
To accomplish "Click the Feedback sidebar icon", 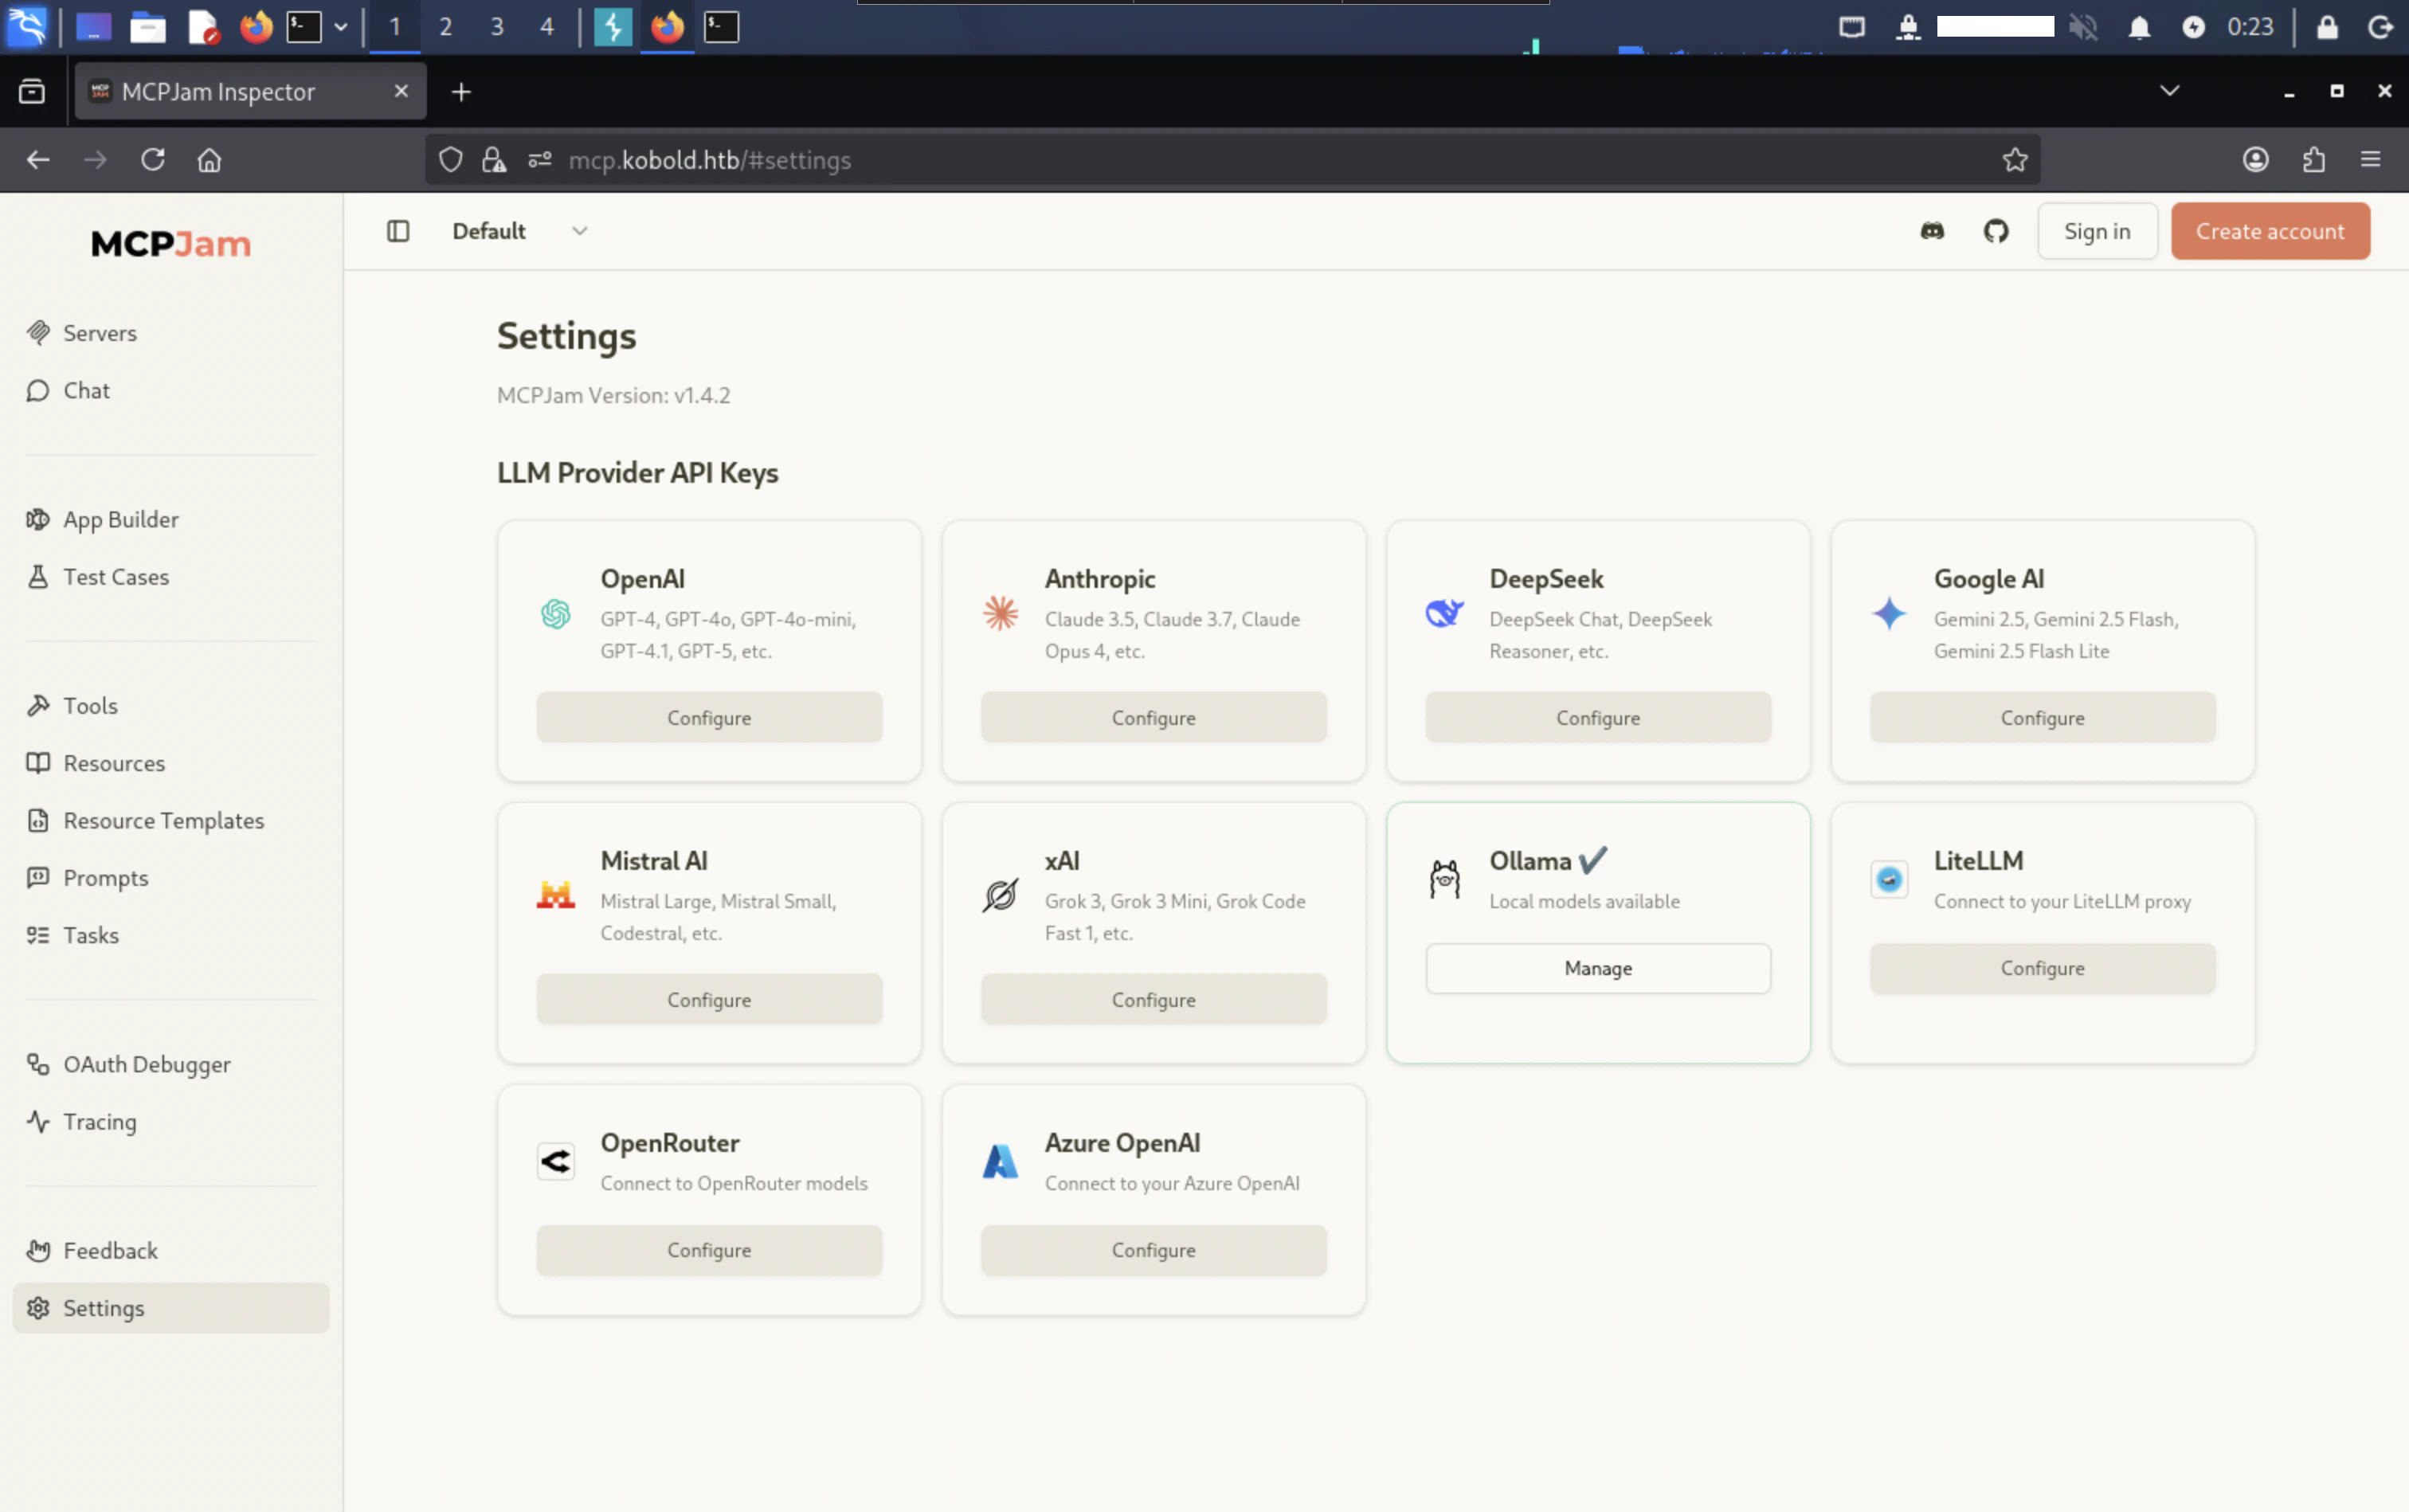I will point(38,1251).
